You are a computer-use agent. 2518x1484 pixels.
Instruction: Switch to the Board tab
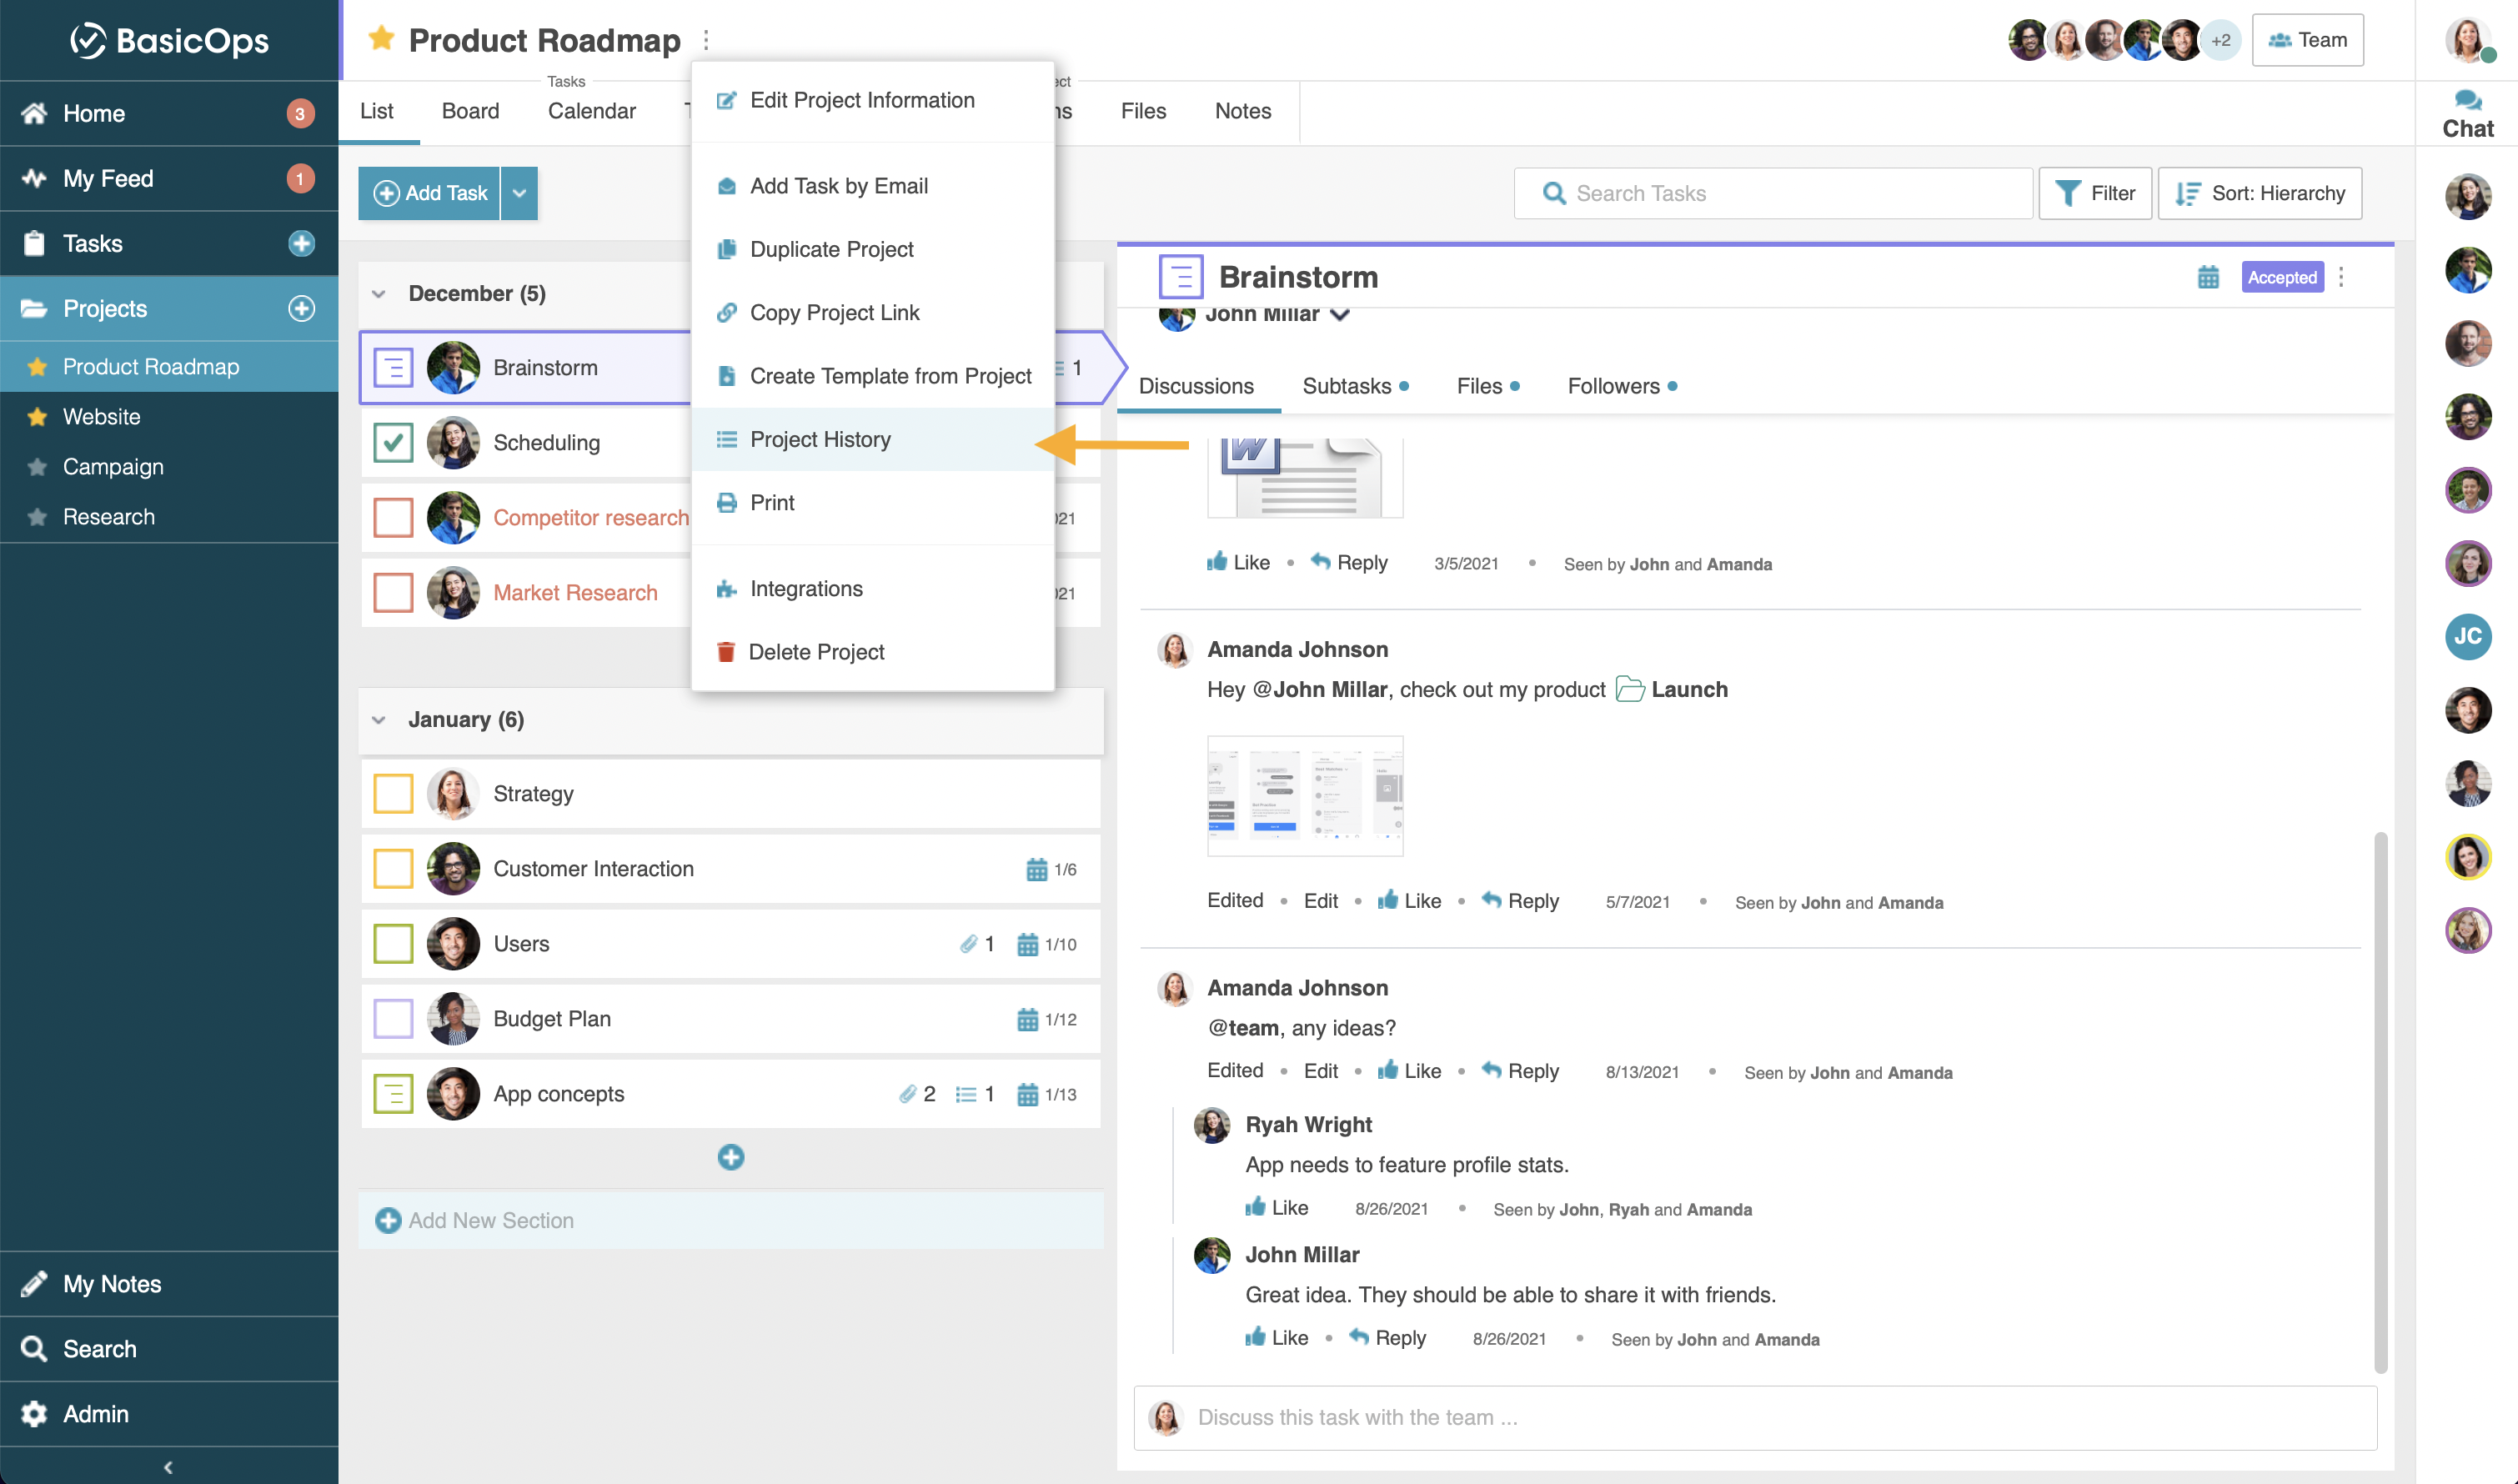click(470, 111)
